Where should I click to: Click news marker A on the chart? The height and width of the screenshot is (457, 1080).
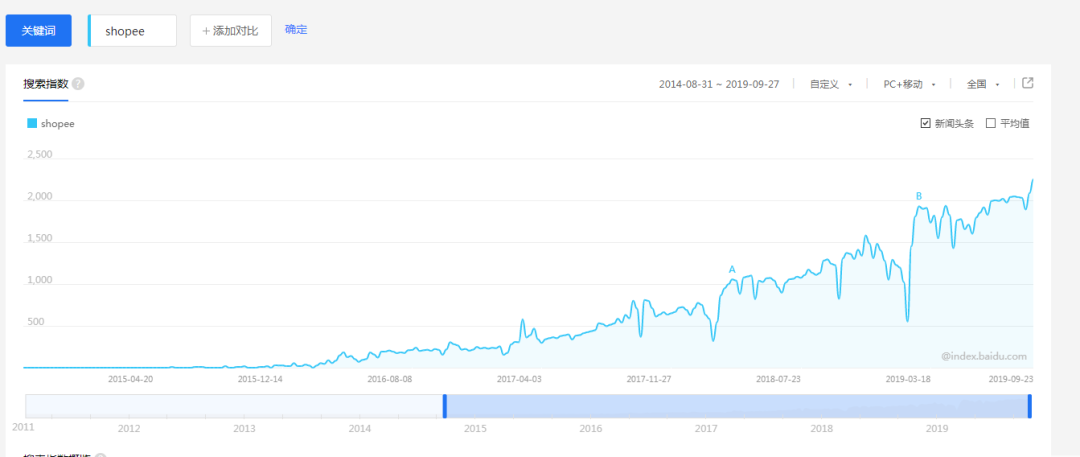coord(732,270)
